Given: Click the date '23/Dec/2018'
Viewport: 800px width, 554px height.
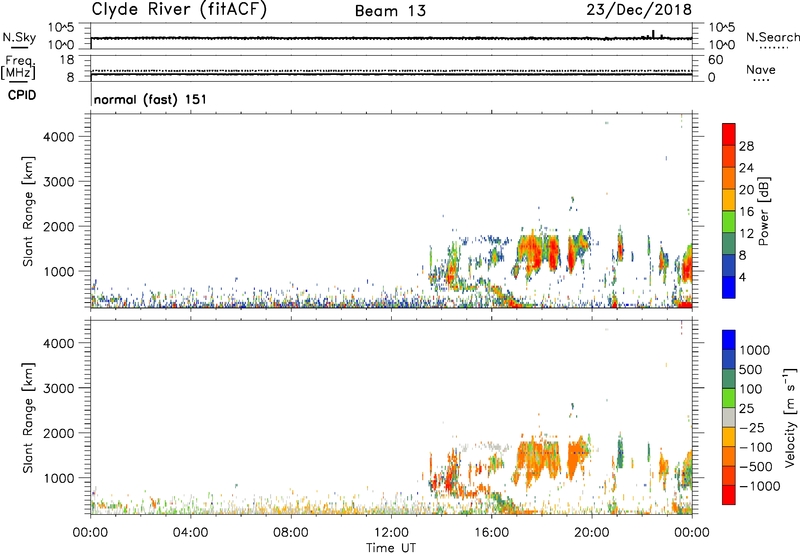Looking at the screenshot, I should coord(639,9).
